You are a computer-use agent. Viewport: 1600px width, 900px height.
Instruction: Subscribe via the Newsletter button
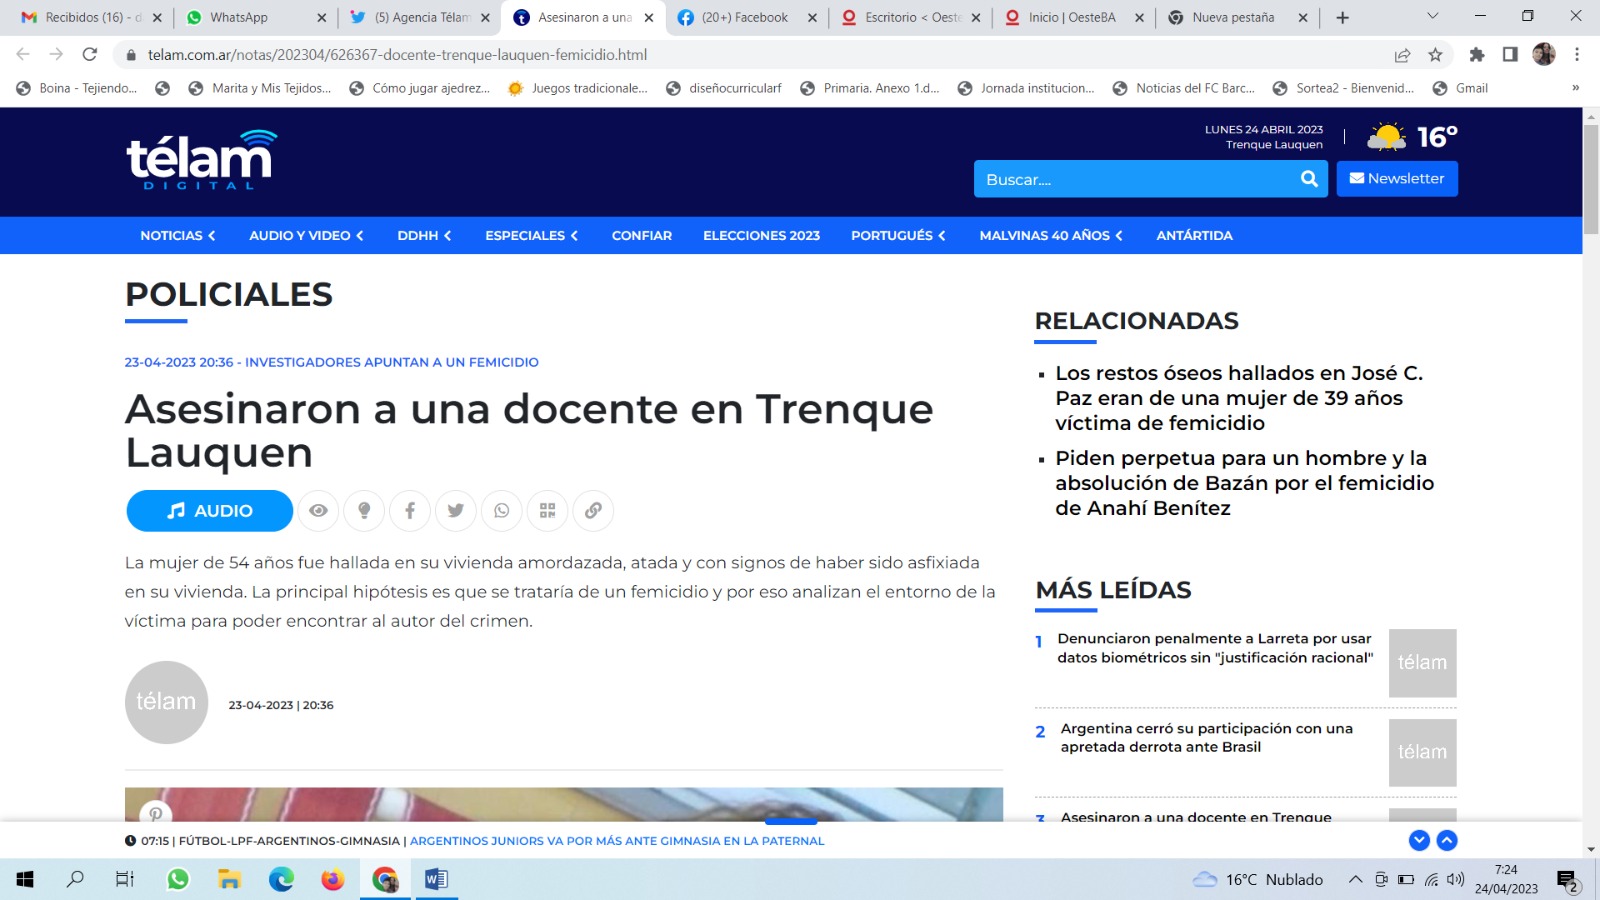pos(1396,179)
